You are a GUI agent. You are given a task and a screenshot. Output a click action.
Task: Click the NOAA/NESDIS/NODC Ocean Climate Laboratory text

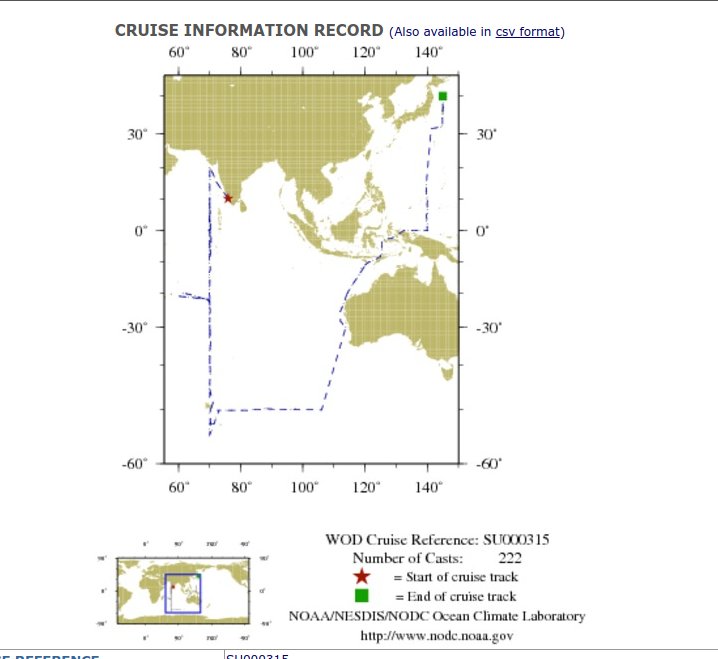pos(437,616)
